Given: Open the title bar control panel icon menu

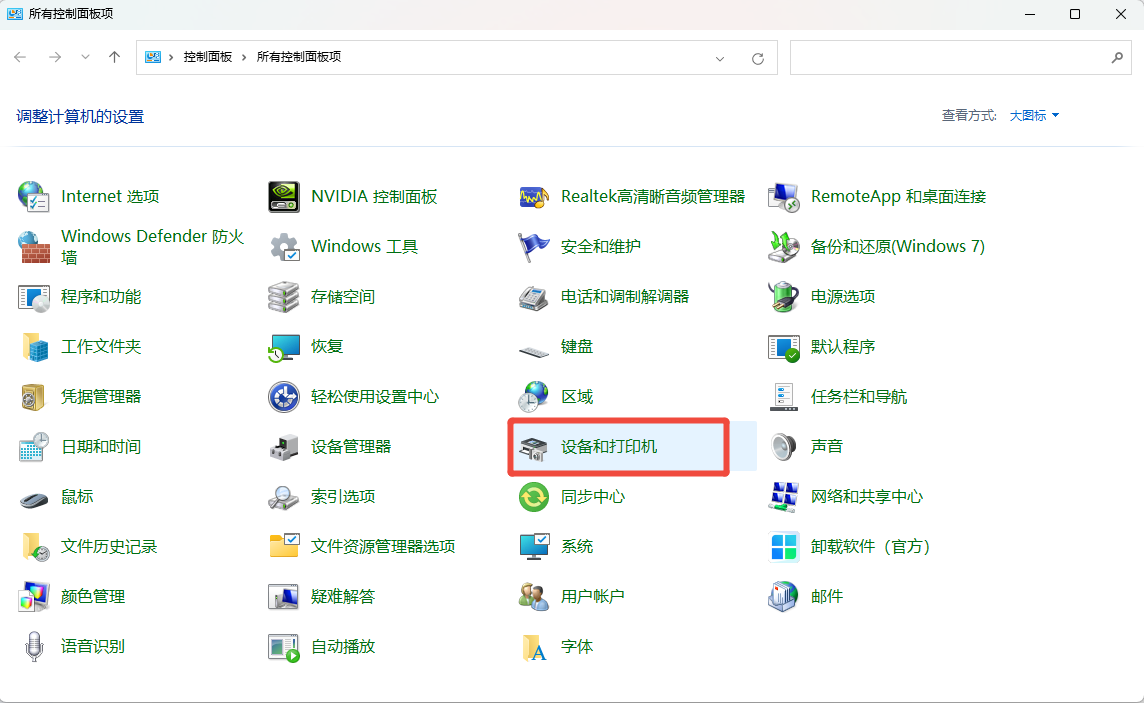Looking at the screenshot, I should pos(15,14).
